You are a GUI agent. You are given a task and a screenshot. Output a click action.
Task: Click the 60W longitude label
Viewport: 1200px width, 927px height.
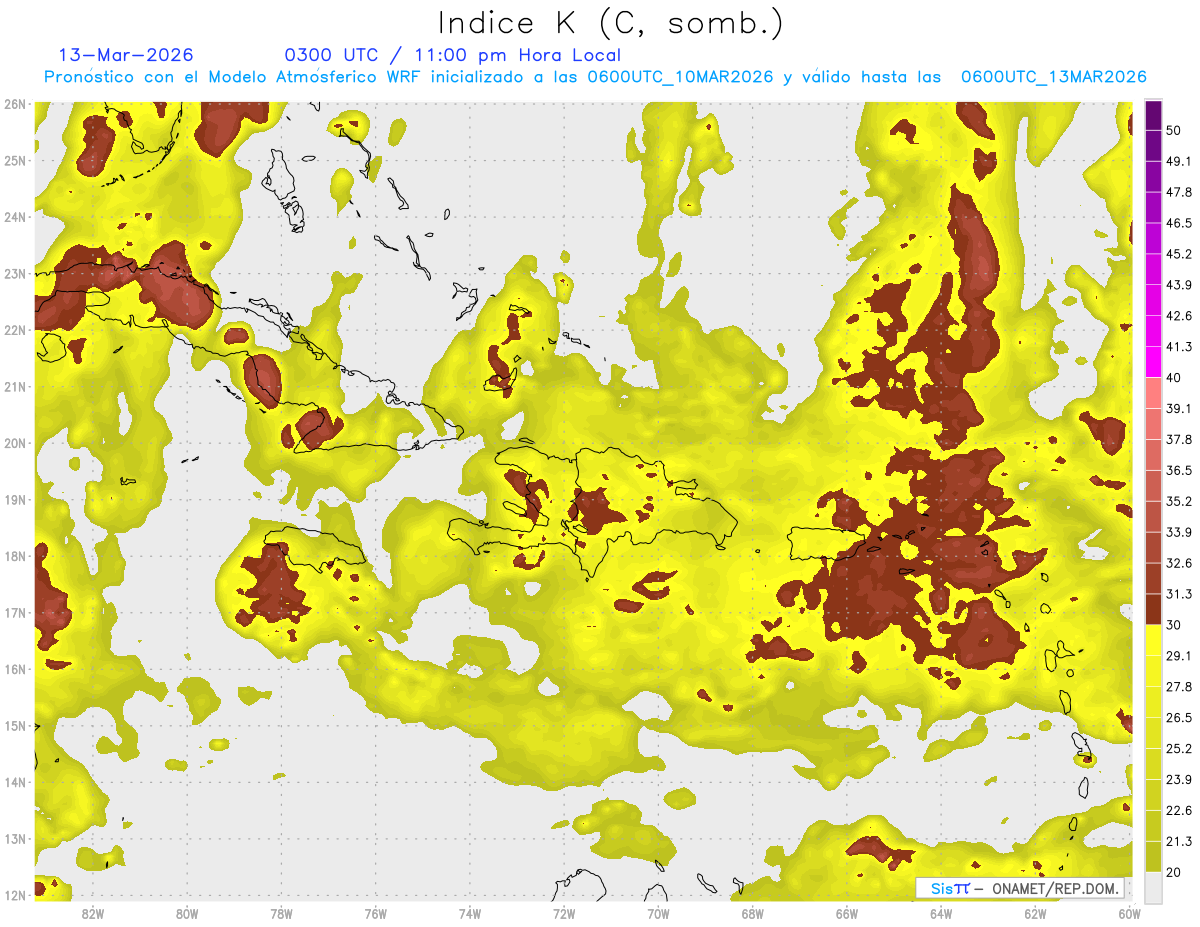[x=1130, y=913]
